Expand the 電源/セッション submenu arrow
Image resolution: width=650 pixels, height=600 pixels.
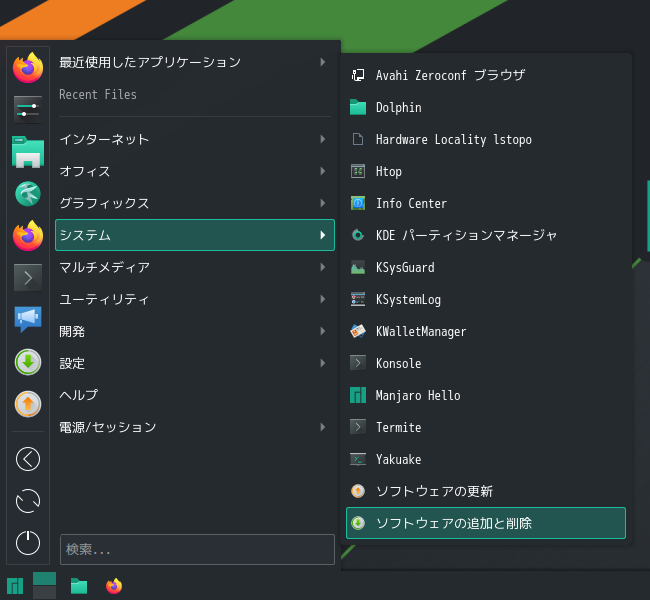point(323,427)
